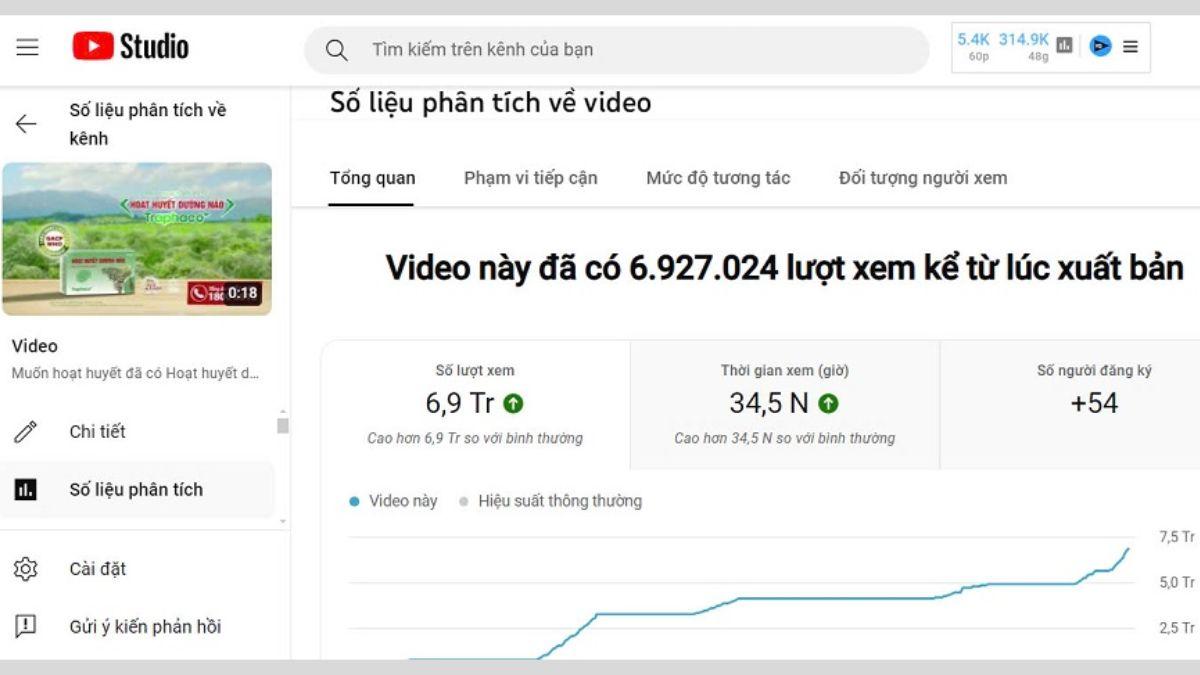Click the Gửi ý kiến phản hồi feedback icon
The image size is (1200, 675).
pyautogui.click(x=26, y=627)
